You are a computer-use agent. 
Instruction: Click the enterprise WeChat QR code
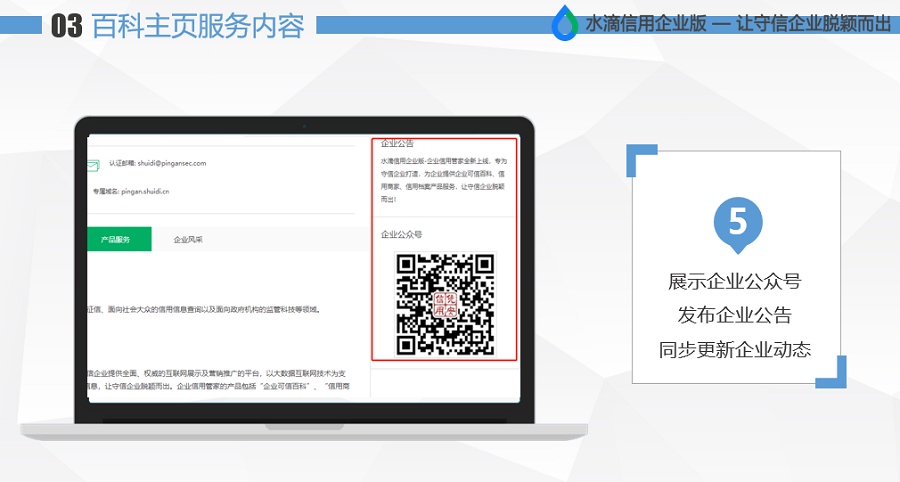click(x=445, y=304)
